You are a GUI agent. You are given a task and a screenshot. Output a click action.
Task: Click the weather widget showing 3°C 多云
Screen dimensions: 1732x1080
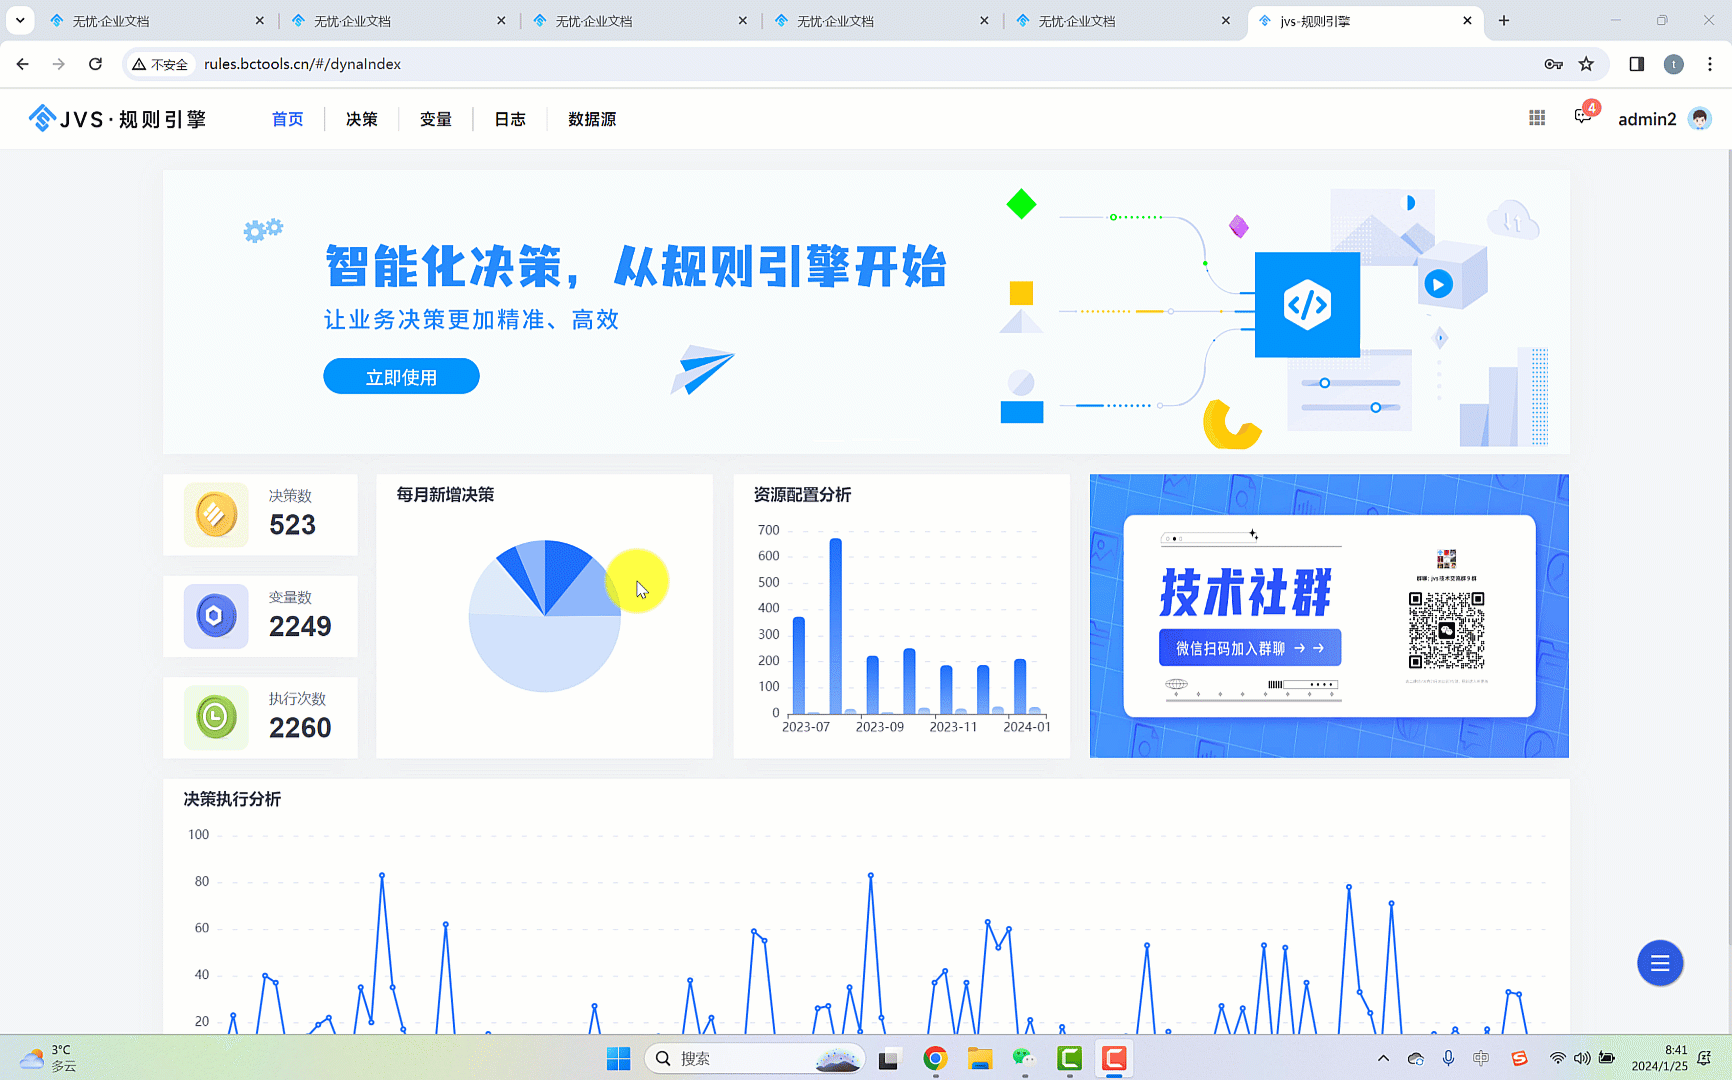(48, 1058)
